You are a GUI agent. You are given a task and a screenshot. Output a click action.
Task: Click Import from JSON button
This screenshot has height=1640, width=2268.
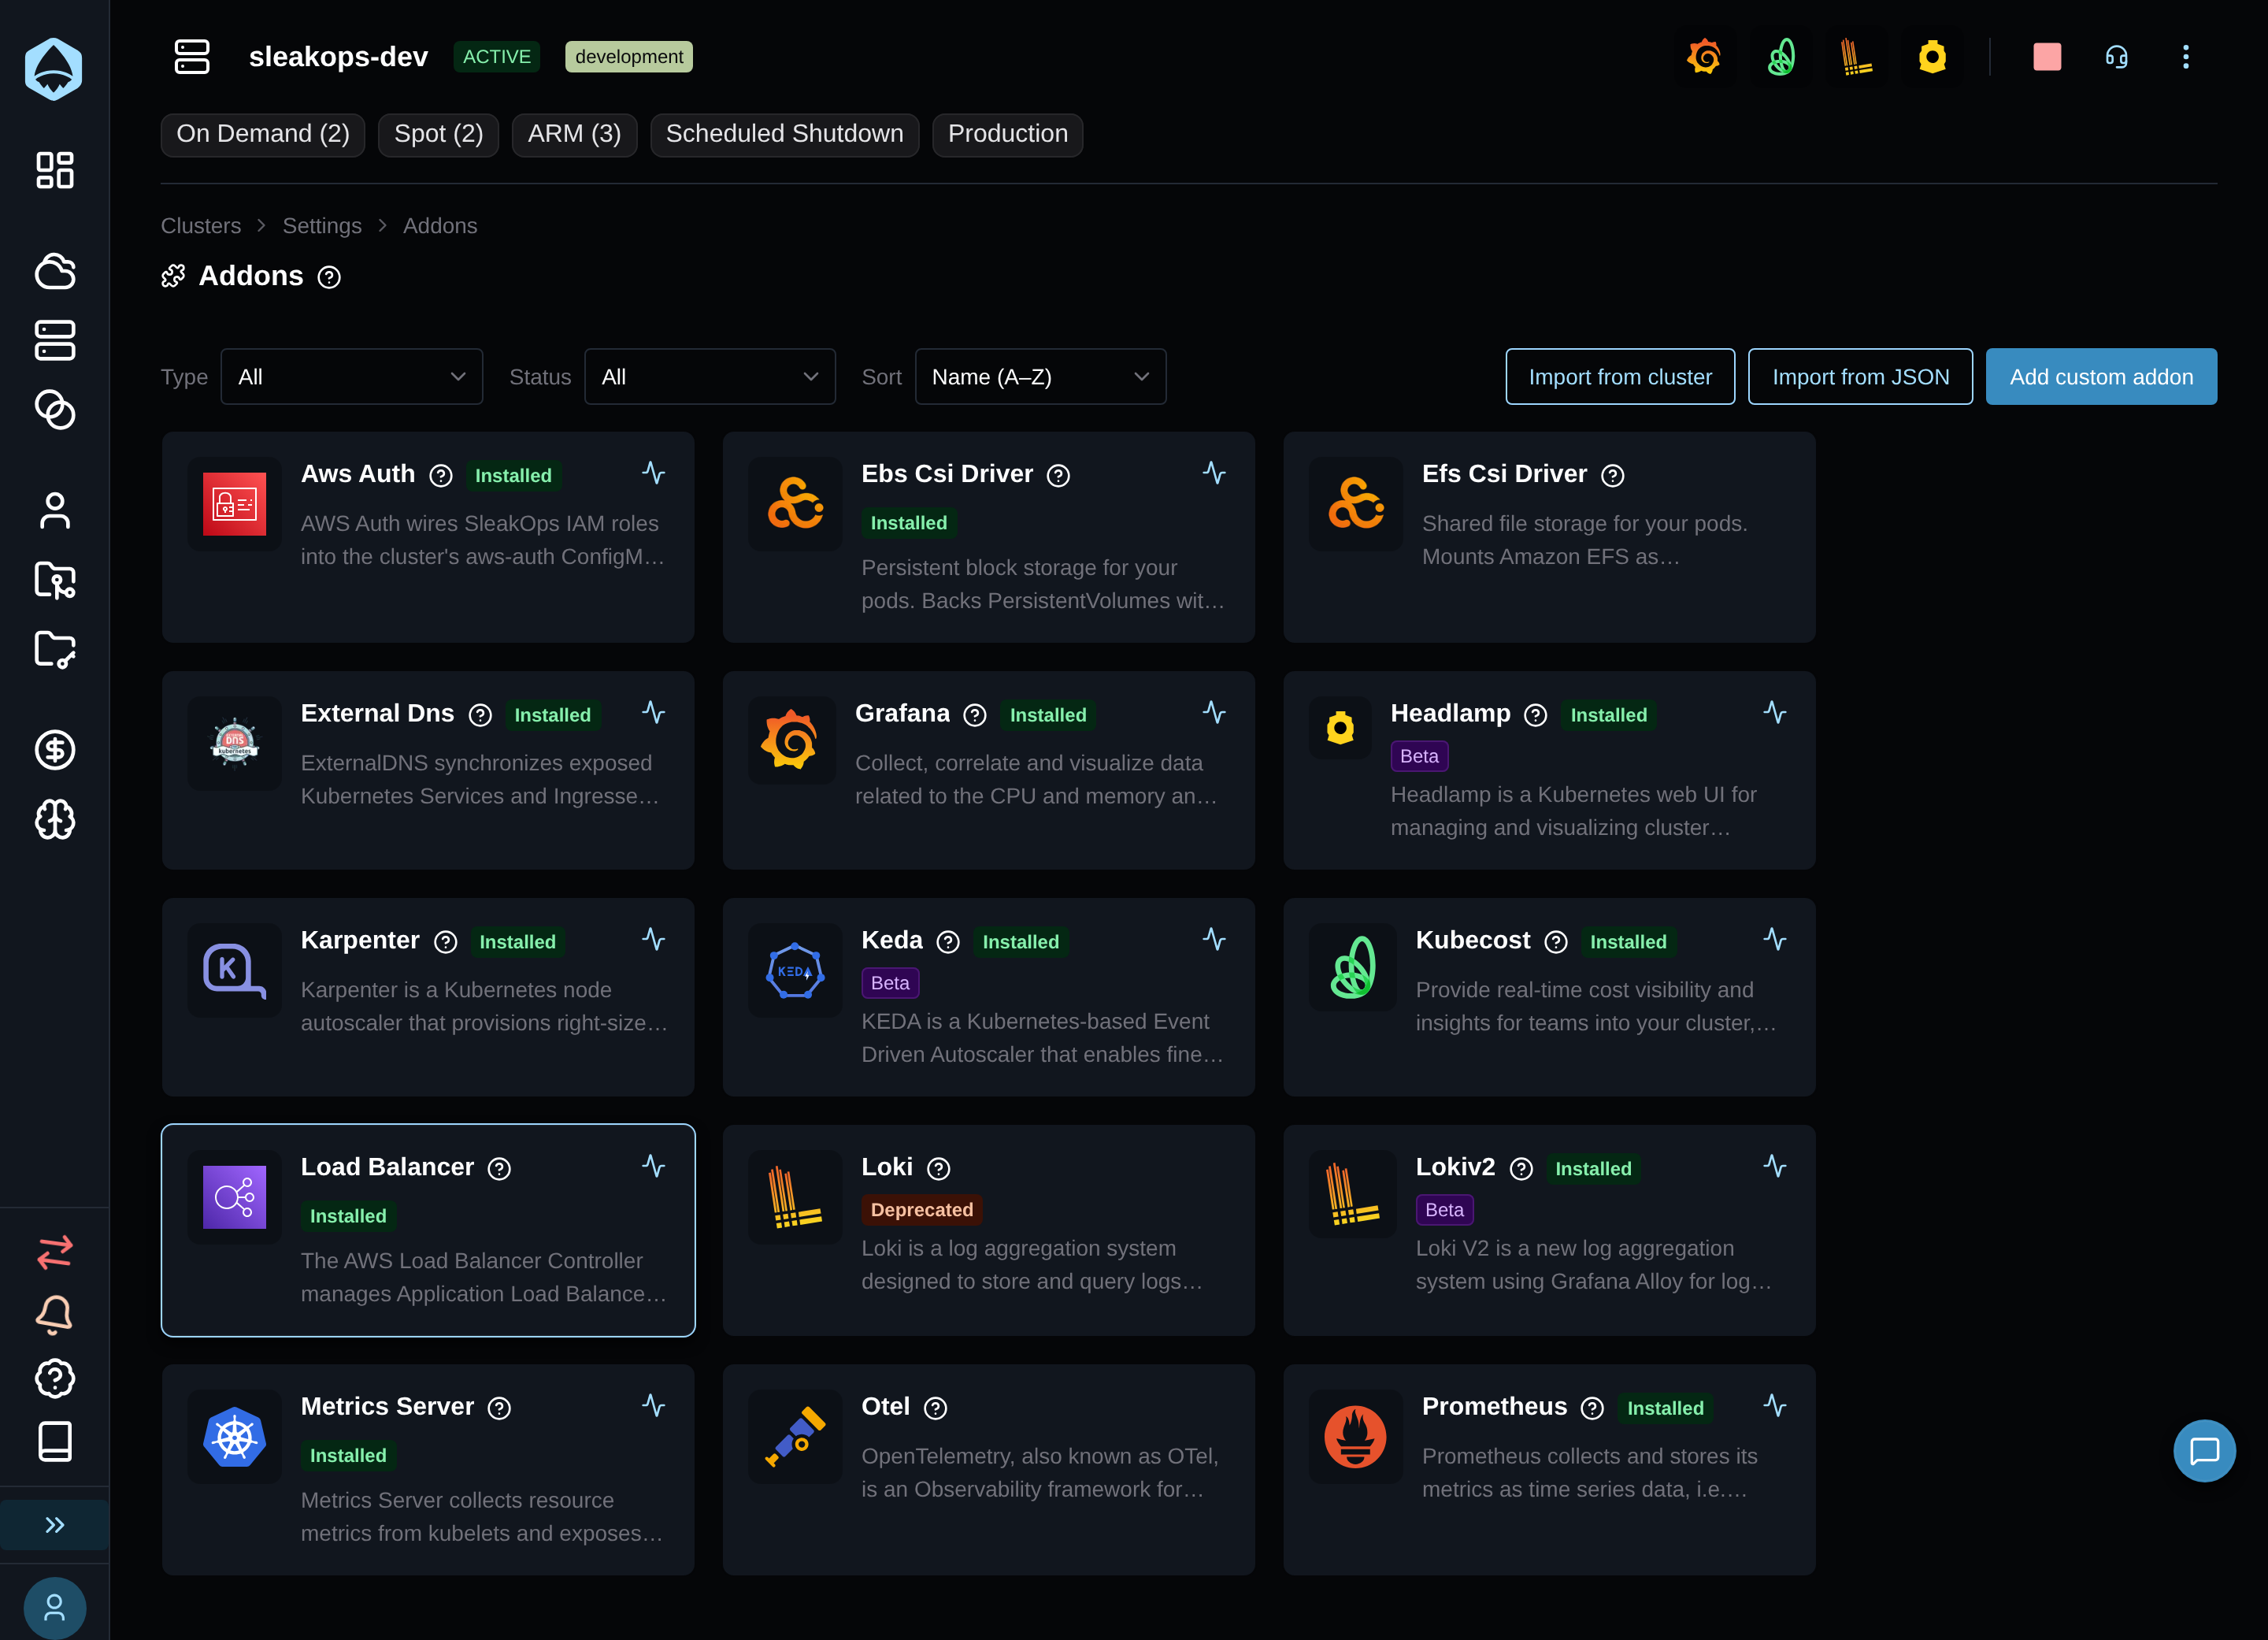click(1861, 377)
